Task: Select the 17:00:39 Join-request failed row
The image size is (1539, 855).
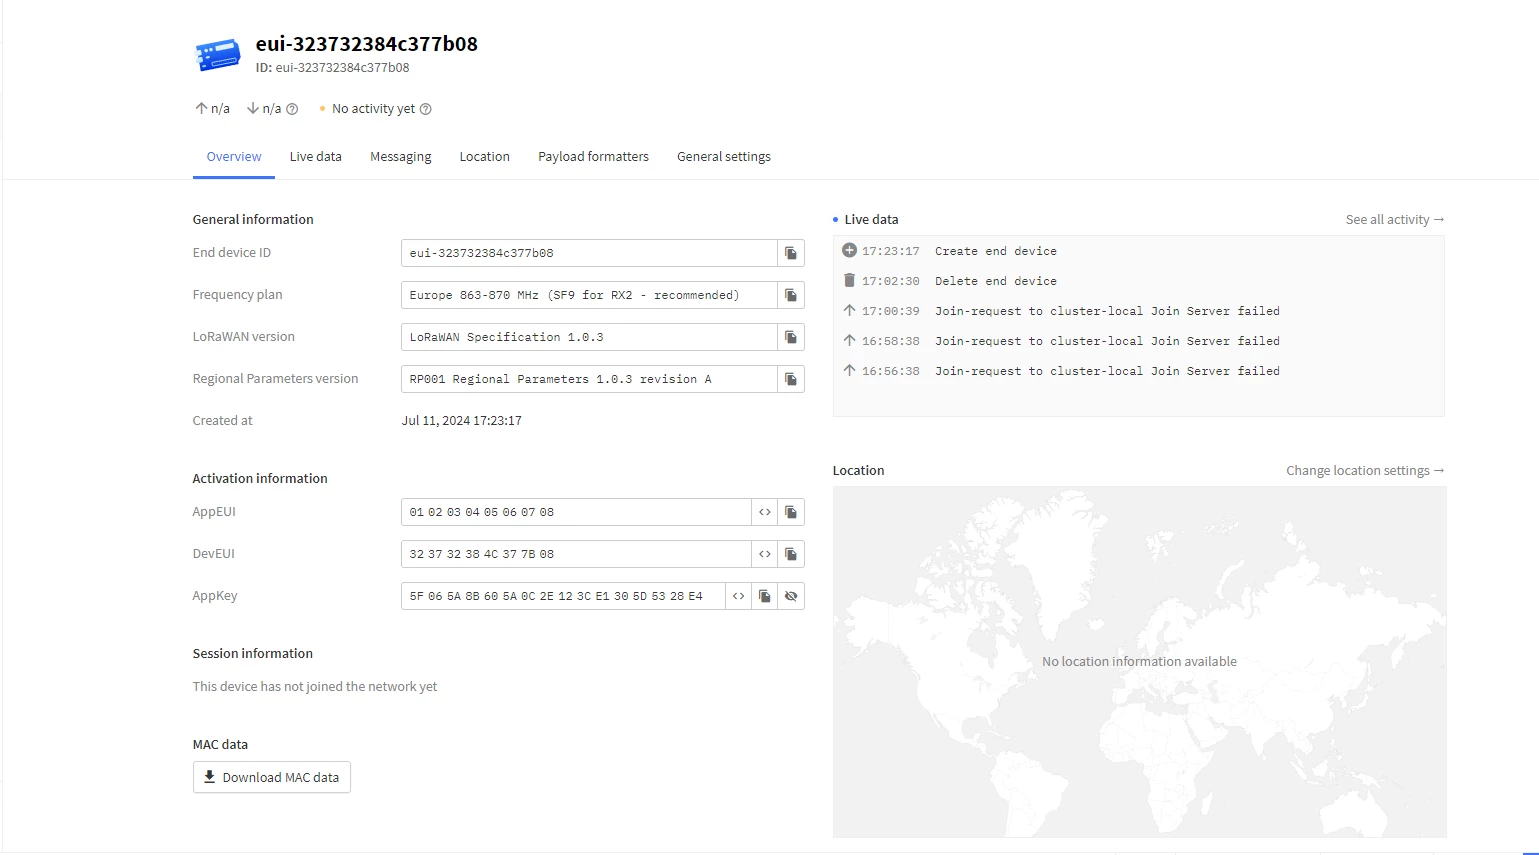Action: click(x=1138, y=311)
